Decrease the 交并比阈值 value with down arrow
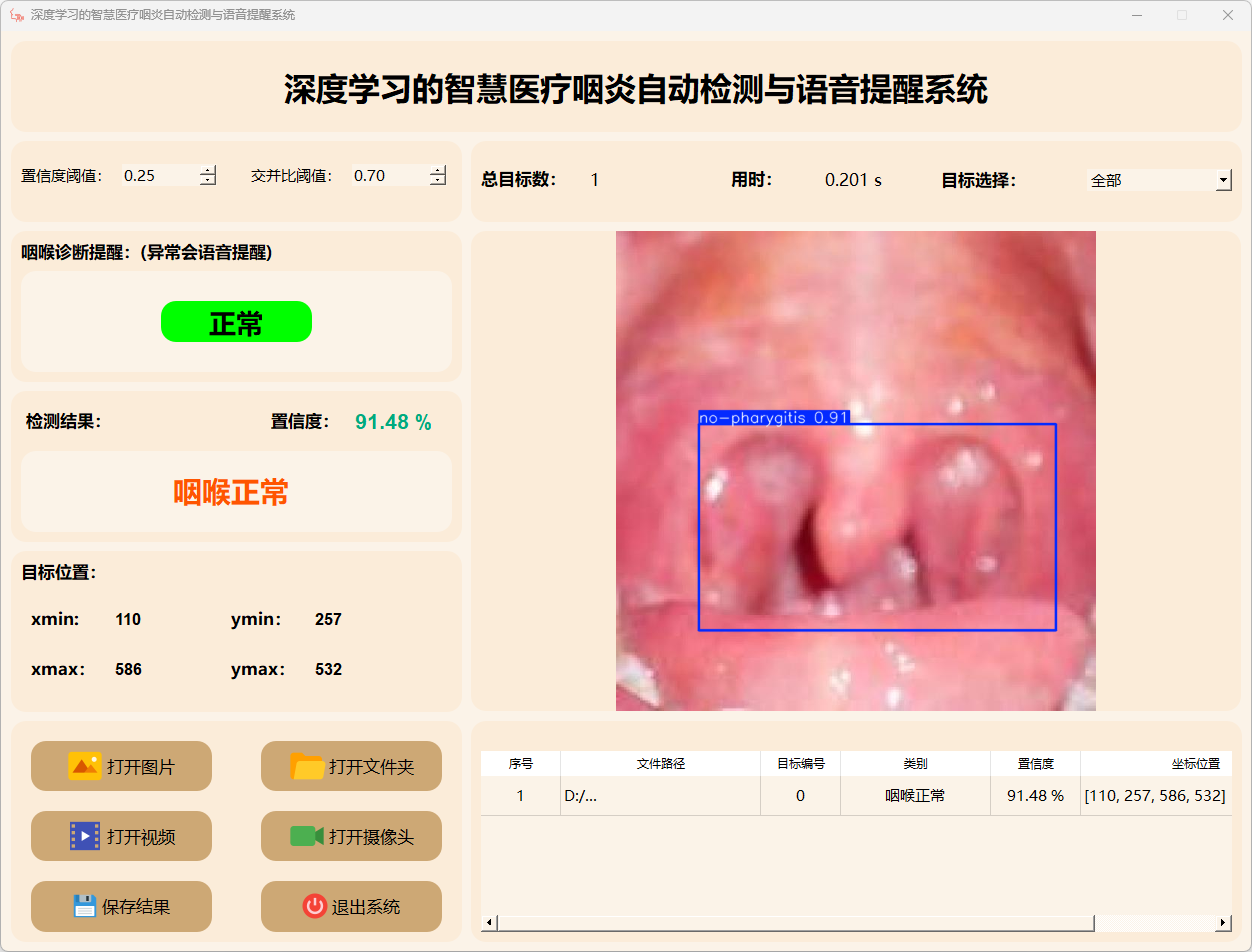Viewport: 1252px width, 952px height. (438, 181)
